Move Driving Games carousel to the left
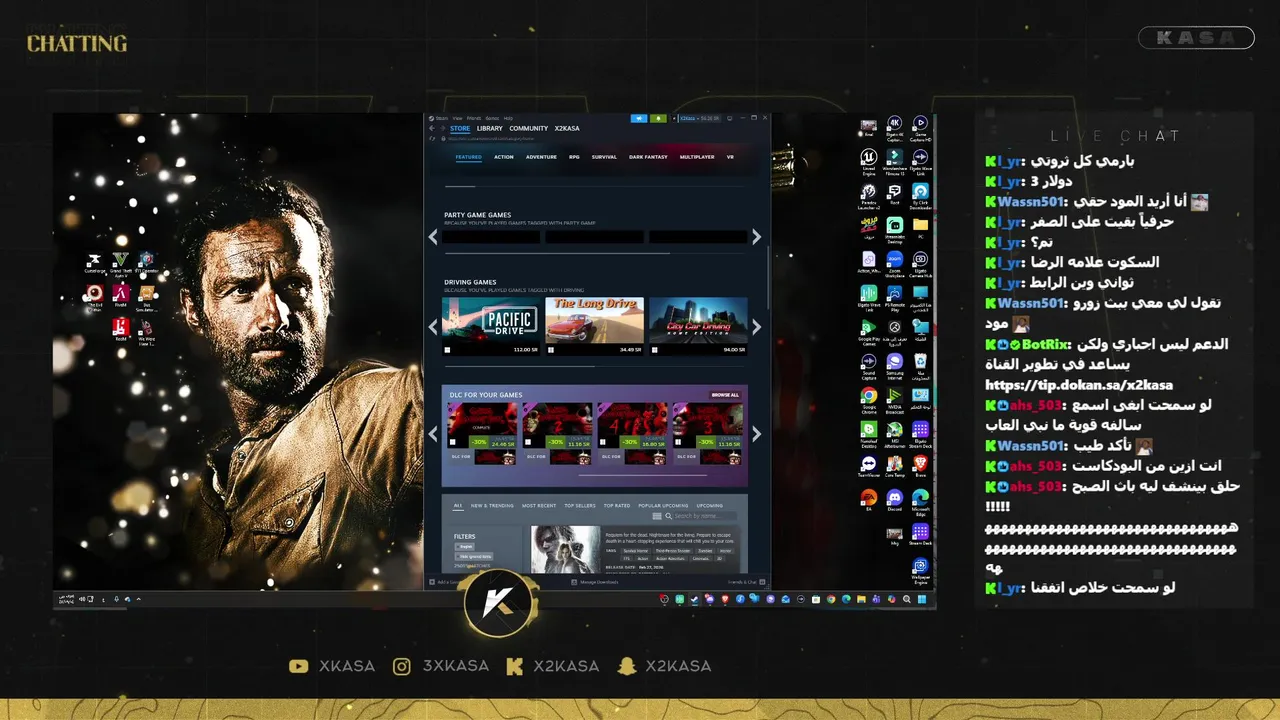This screenshot has height=720, width=1280. pyautogui.click(x=433, y=326)
